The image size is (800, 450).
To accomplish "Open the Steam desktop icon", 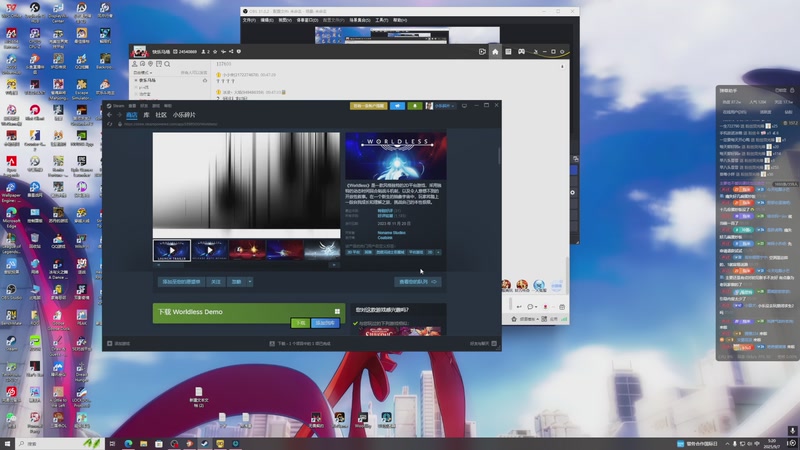I will click(x=11, y=343).
